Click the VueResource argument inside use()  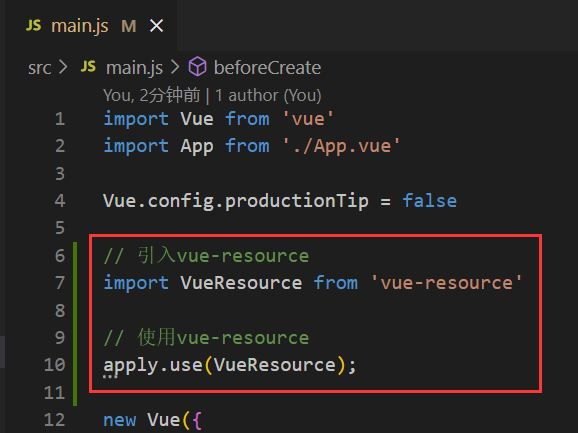pyautogui.click(x=274, y=365)
